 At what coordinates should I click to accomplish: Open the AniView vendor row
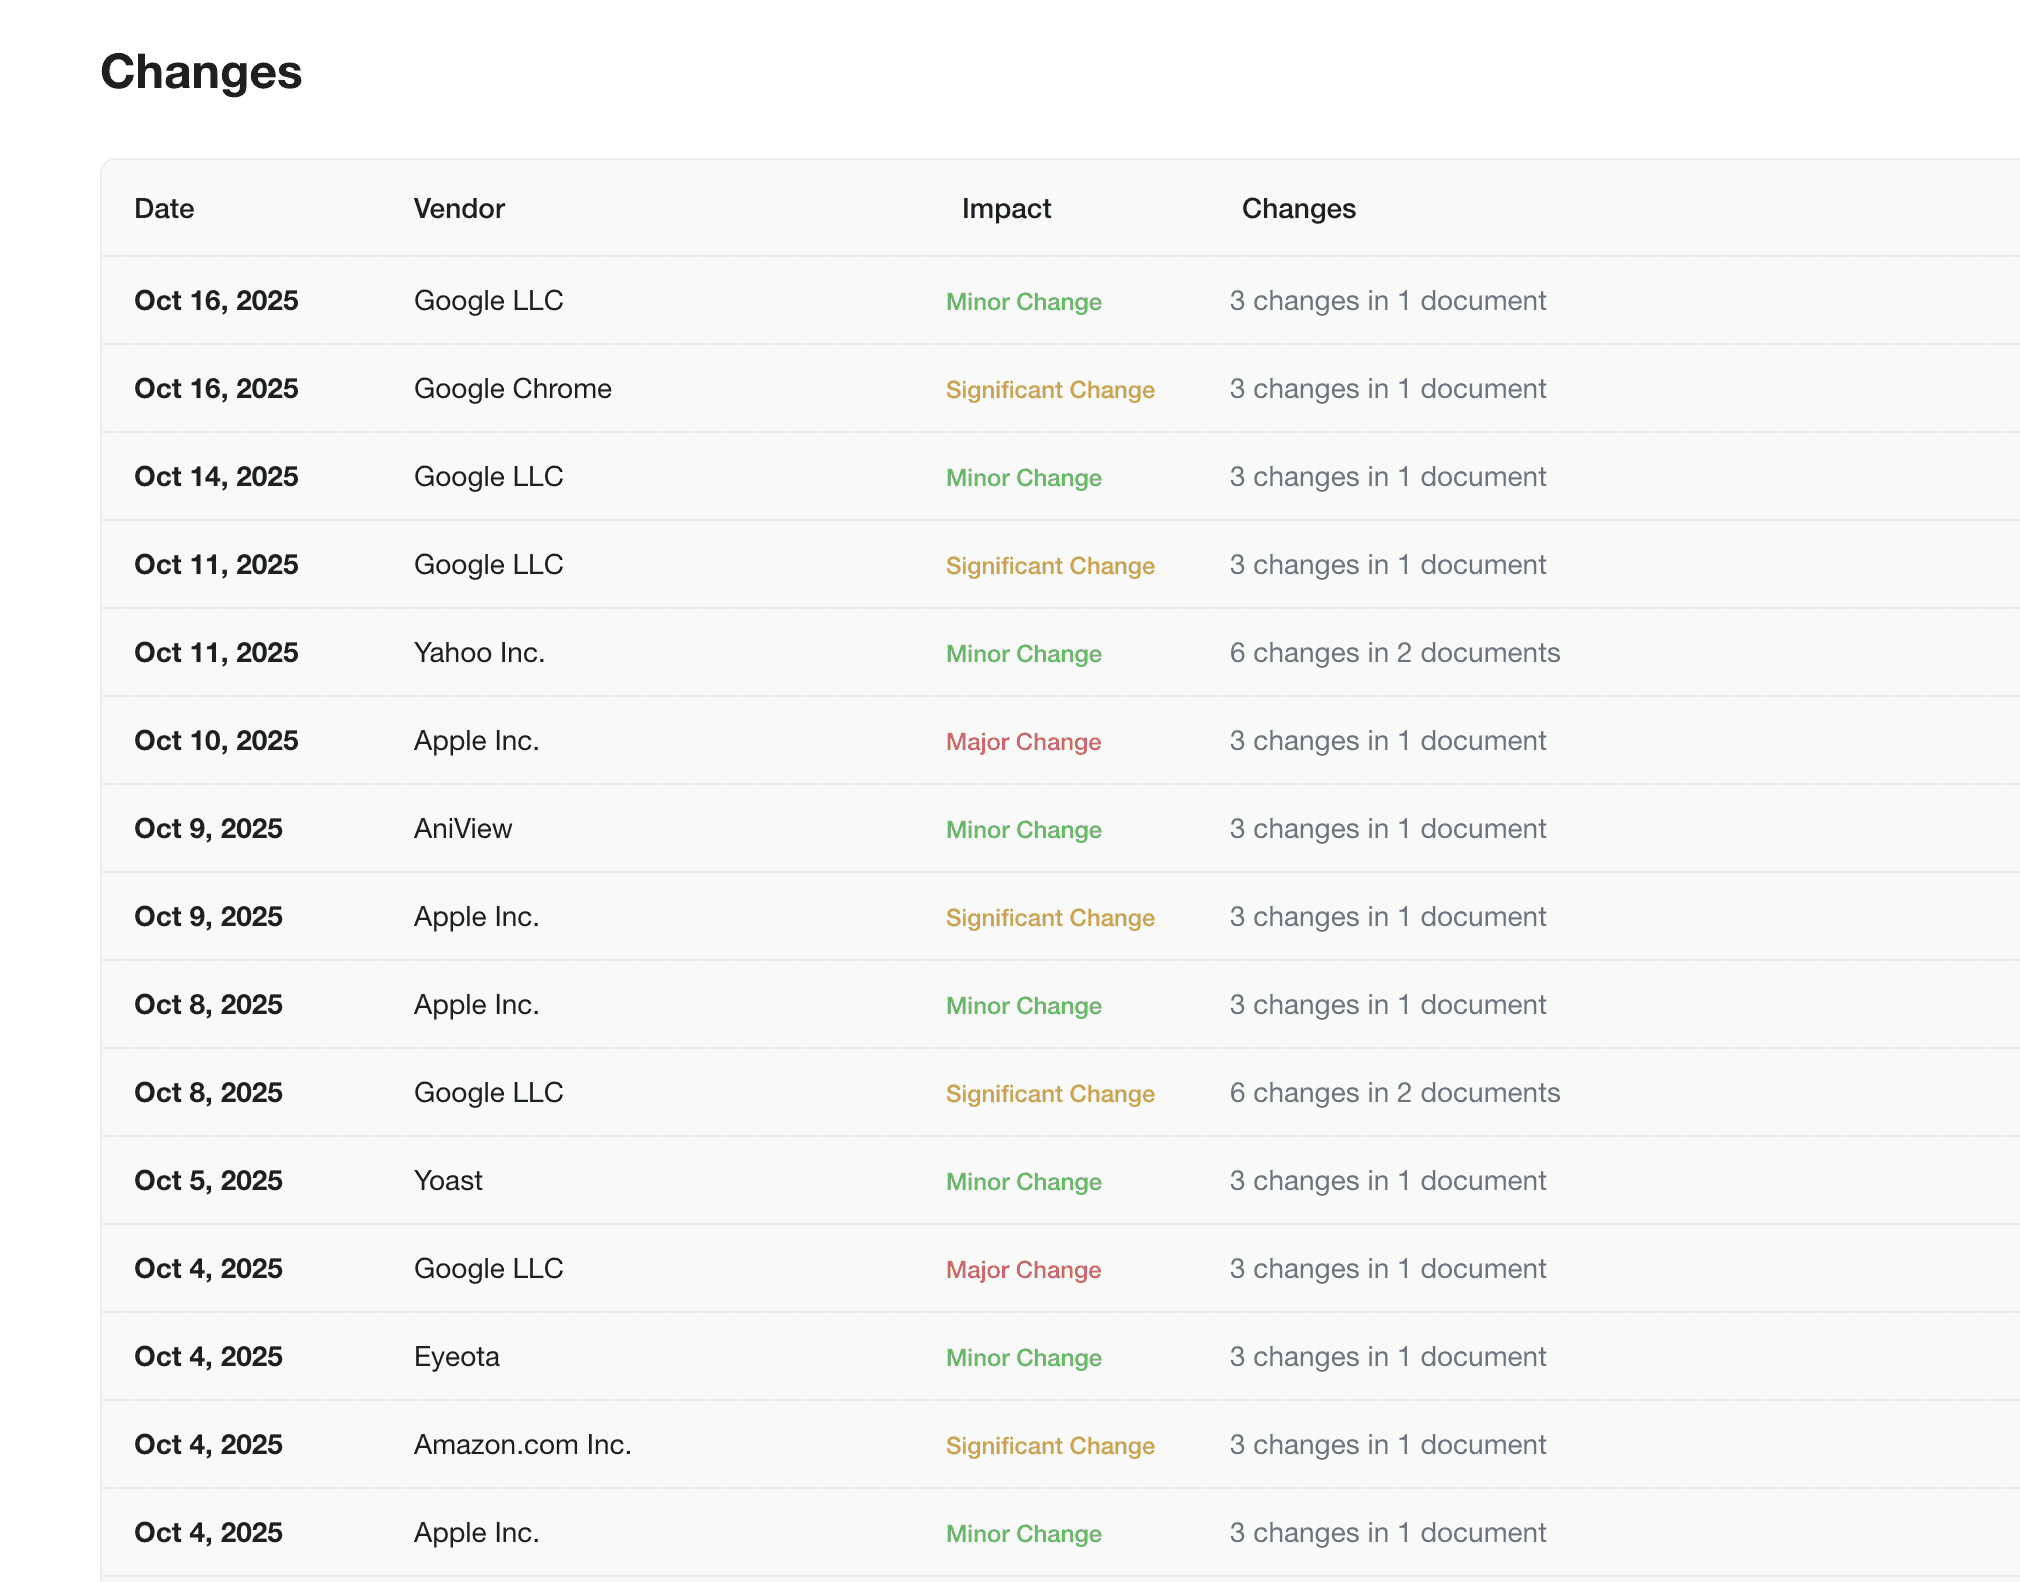pyautogui.click(x=463, y=829)
